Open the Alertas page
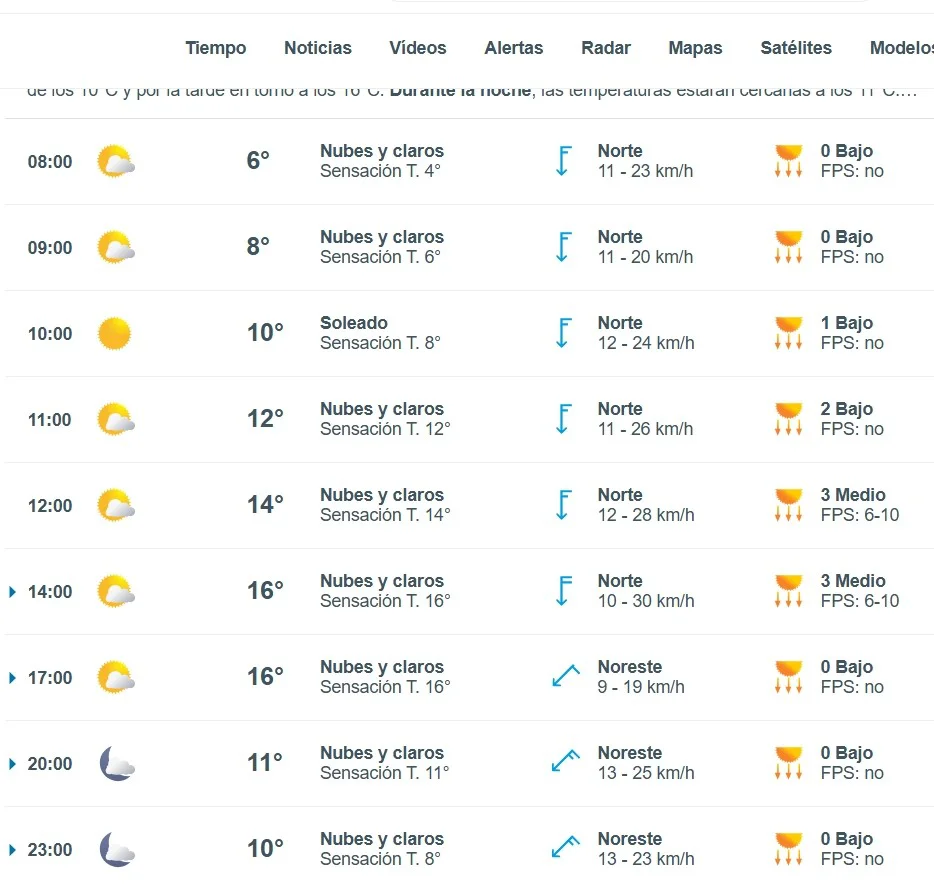The height and width of the screenshot is (892, 934). click(513, 48)
